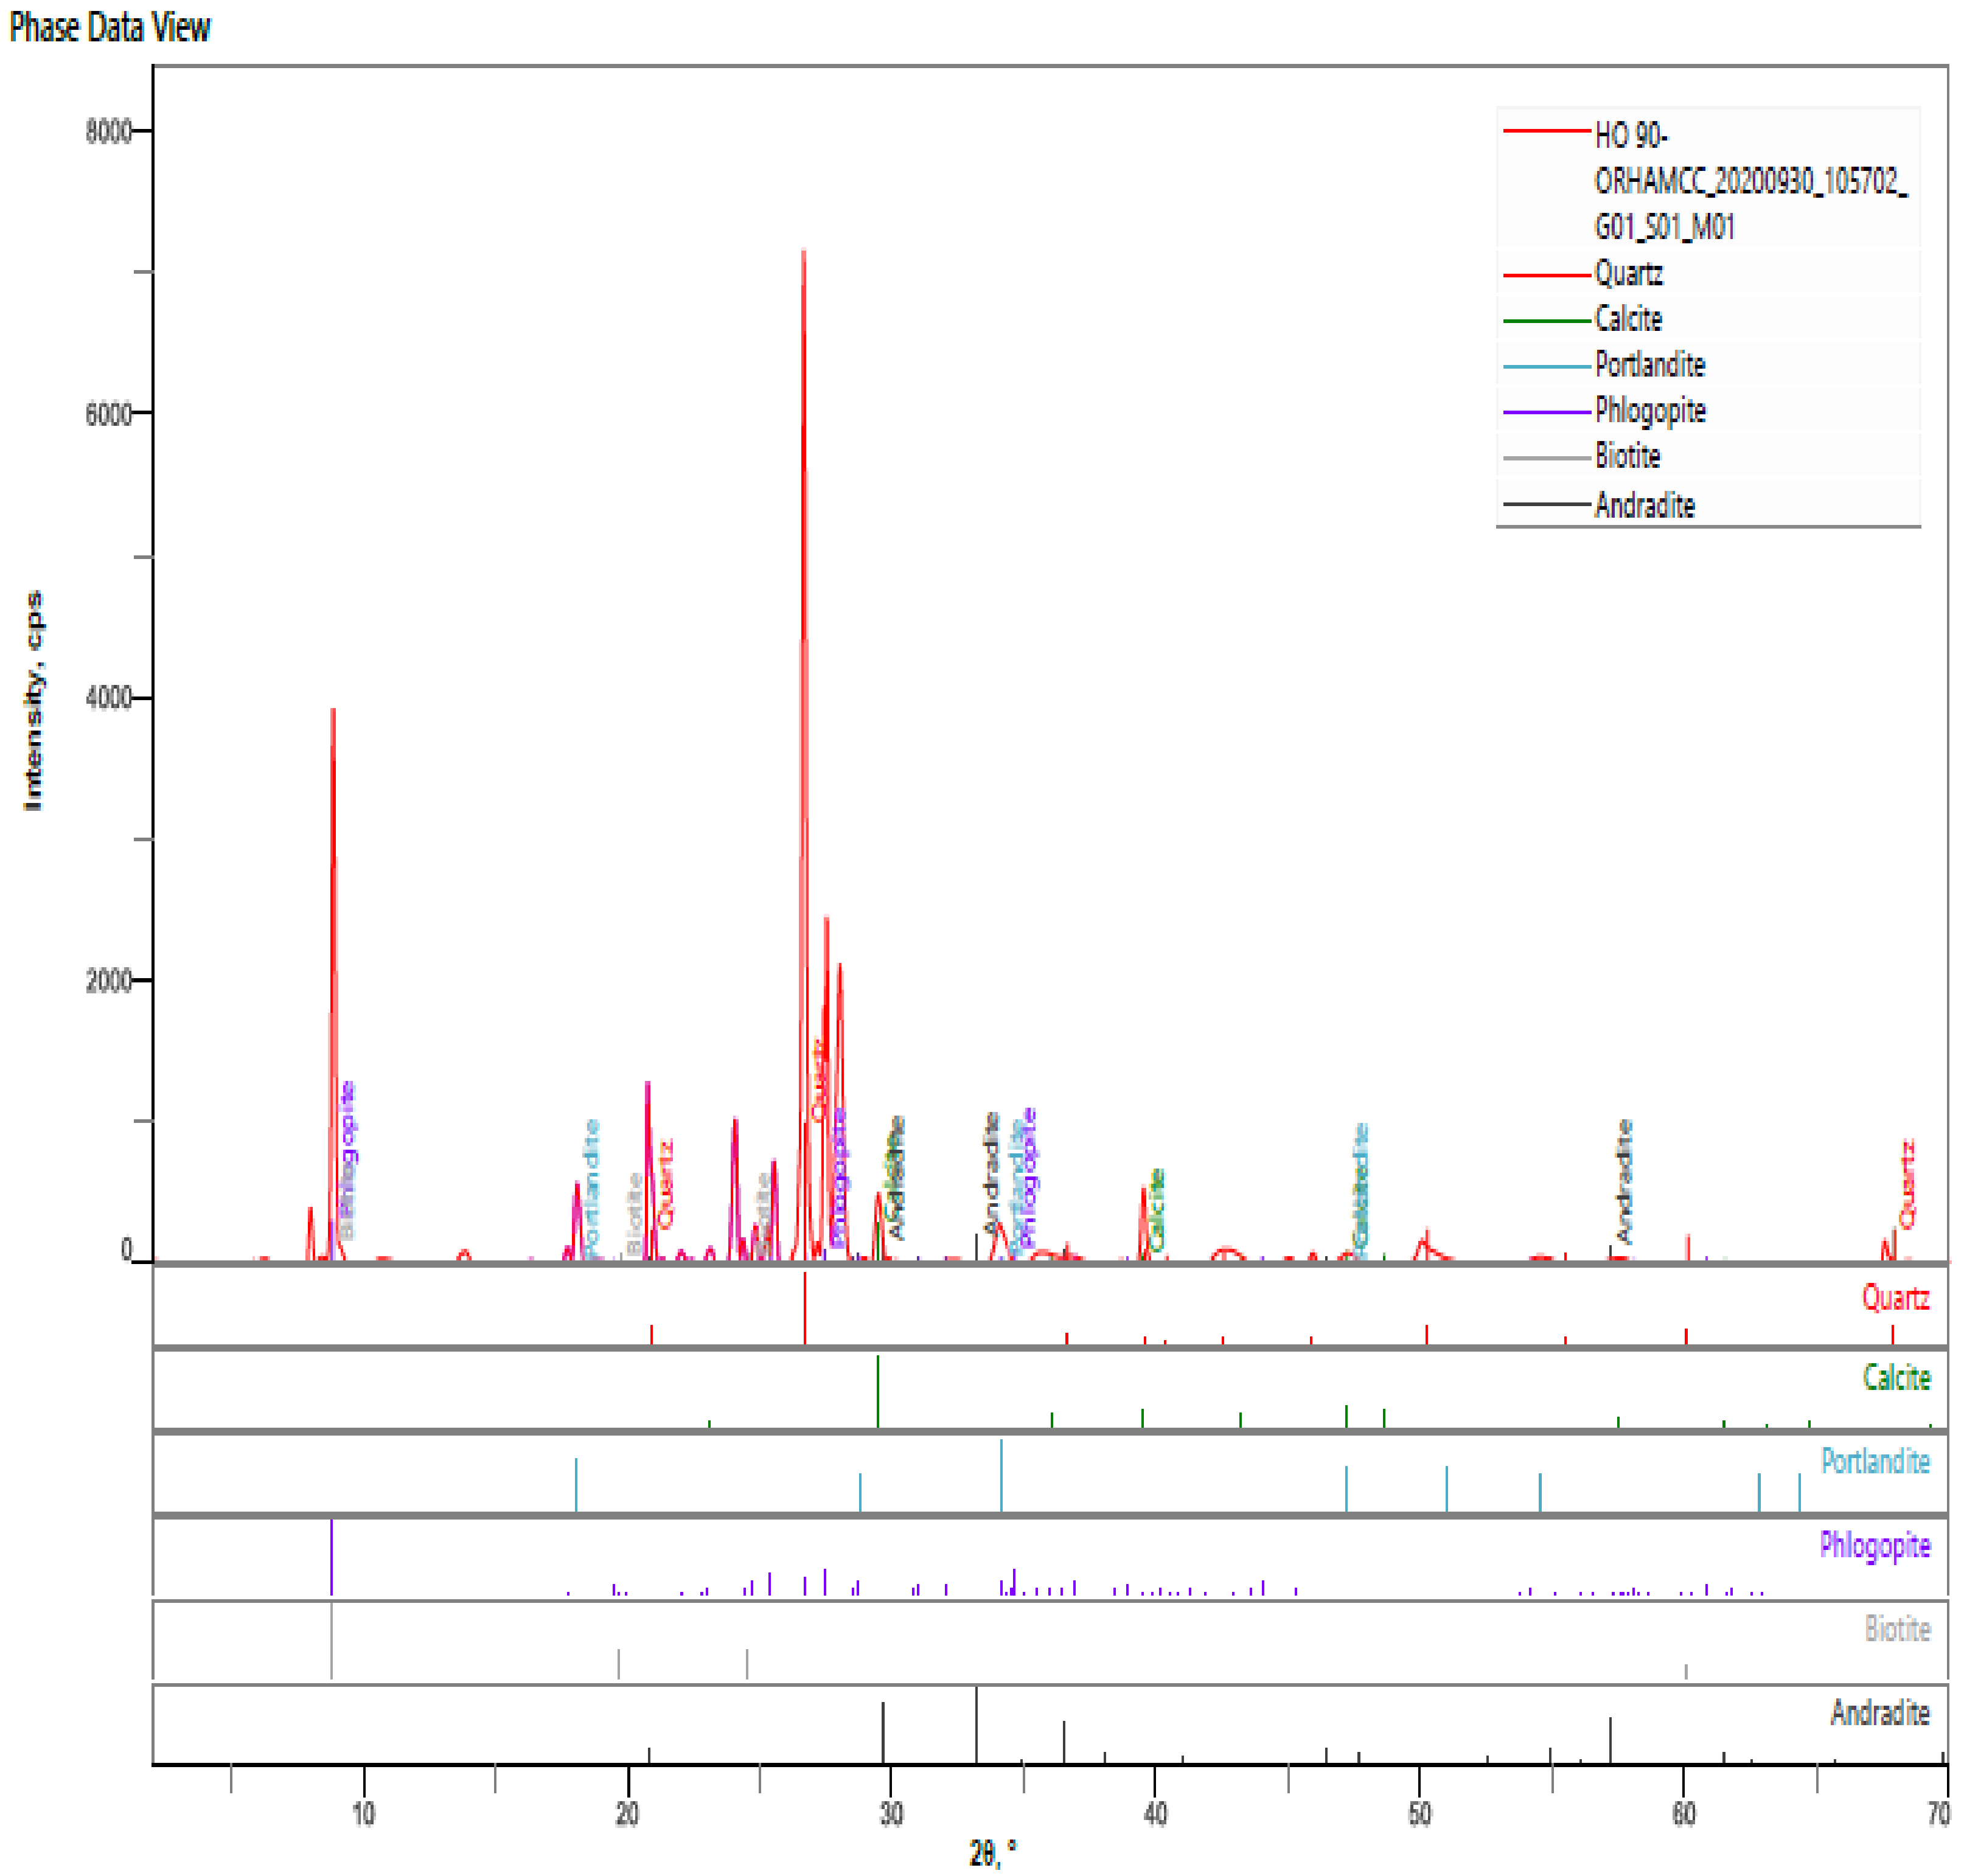Screen dimensions: 1964x1876
Task: Click the Biotite legend label
Action: coord(1627,456)
